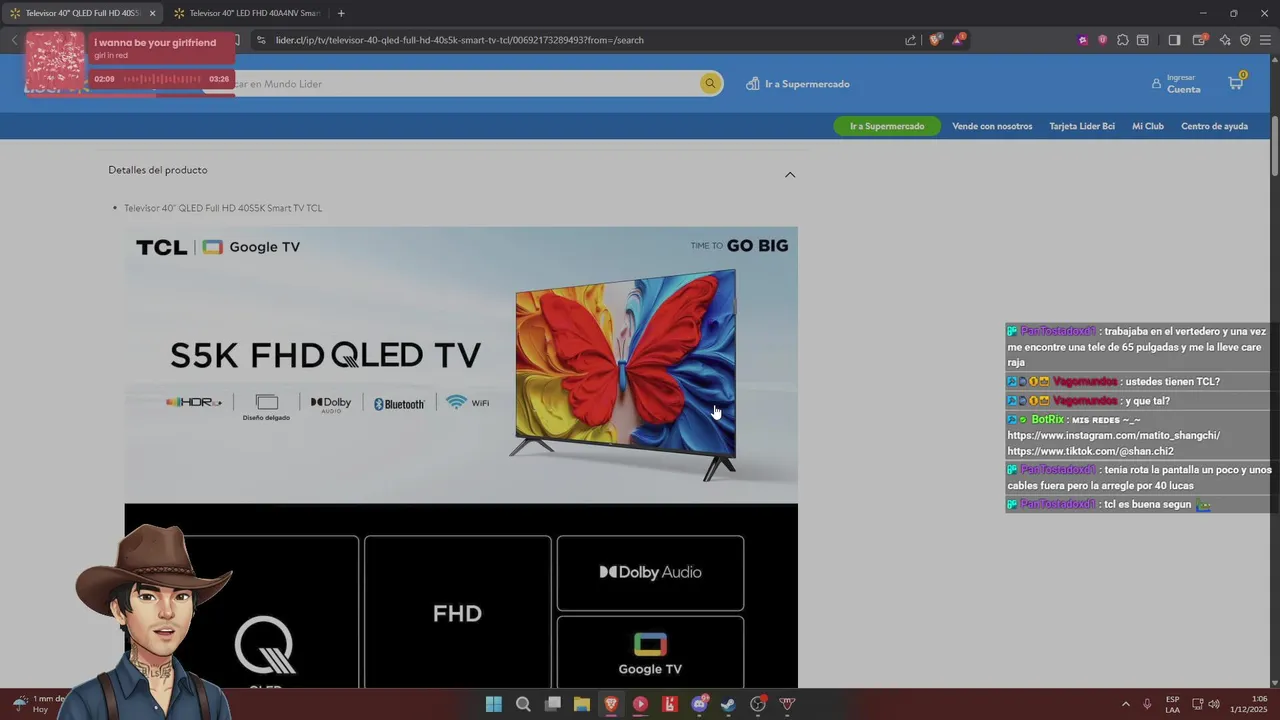Open the Brave Wallet icon
1280x720 pixels.
(x=1200, y=40)
